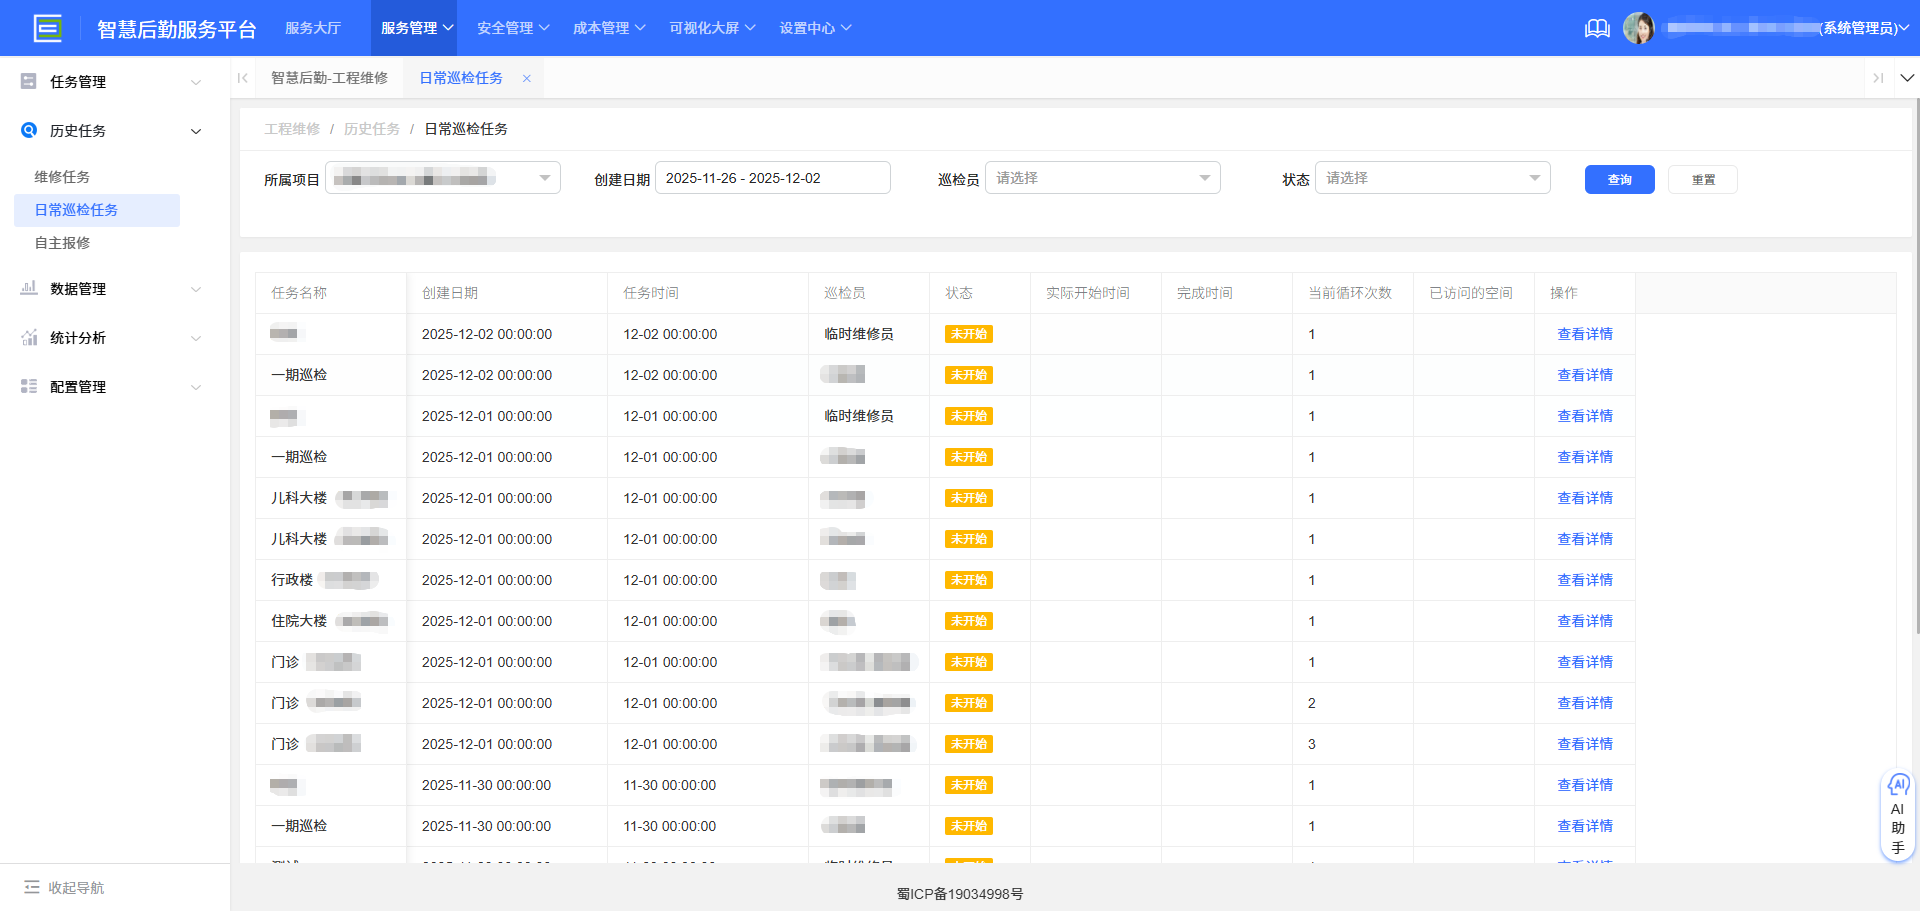Collapse navigation via 收起导航 icon
The width and height of the screenshot is (1920, 911).
[34, 887]
